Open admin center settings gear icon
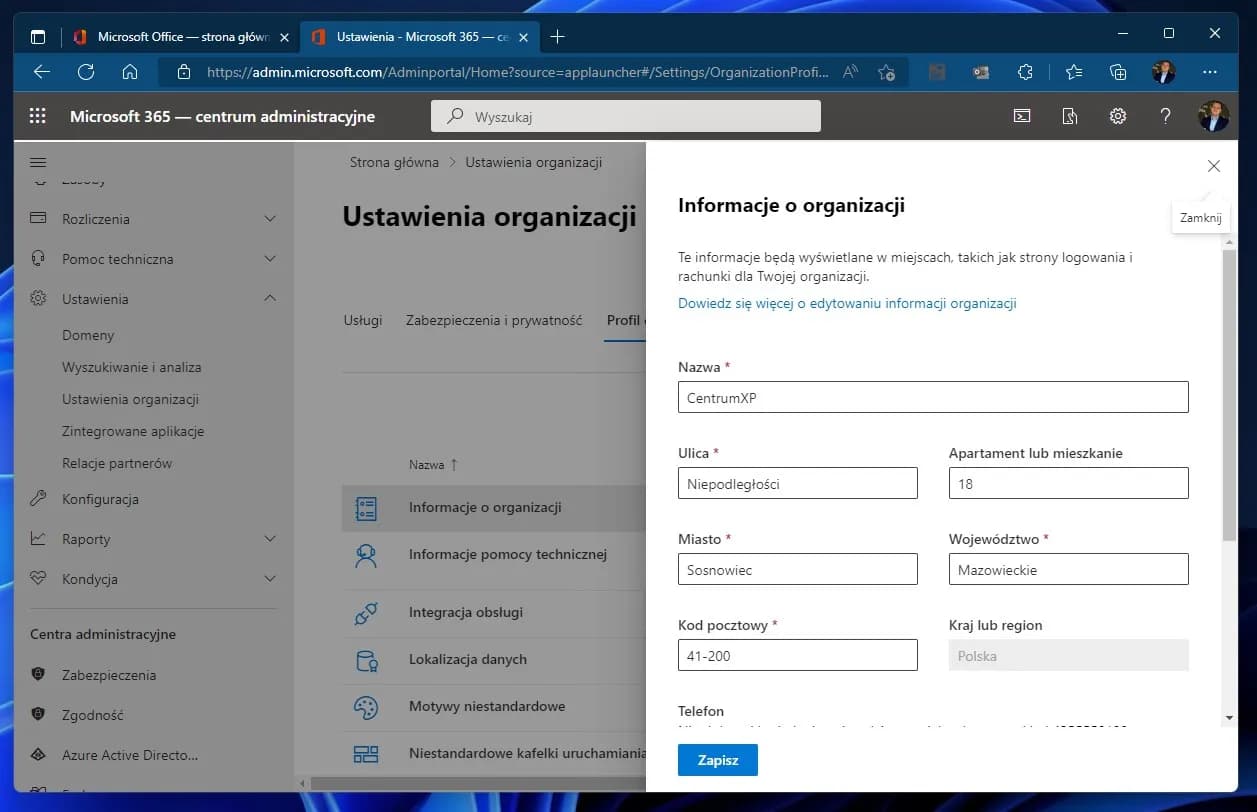The image size is (1257, 812). [1117, 115]
